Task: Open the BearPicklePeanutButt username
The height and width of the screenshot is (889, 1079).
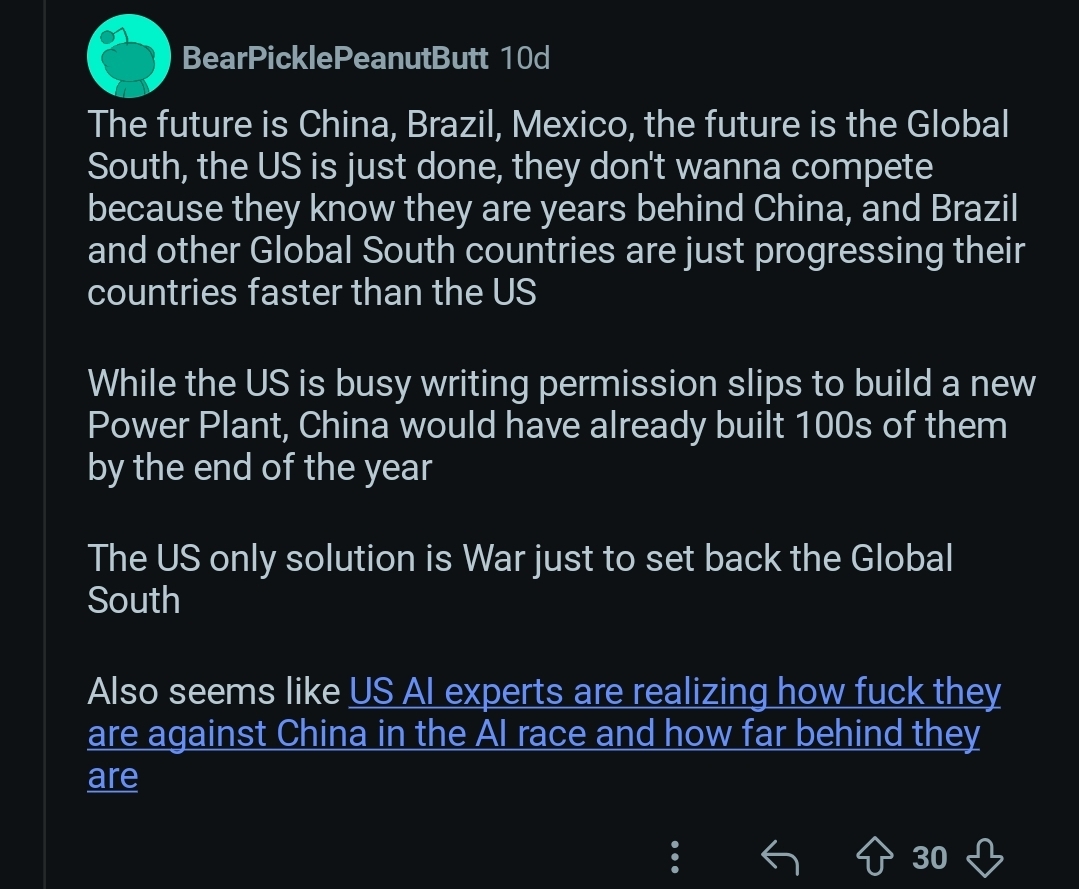Action: point(335,58)
